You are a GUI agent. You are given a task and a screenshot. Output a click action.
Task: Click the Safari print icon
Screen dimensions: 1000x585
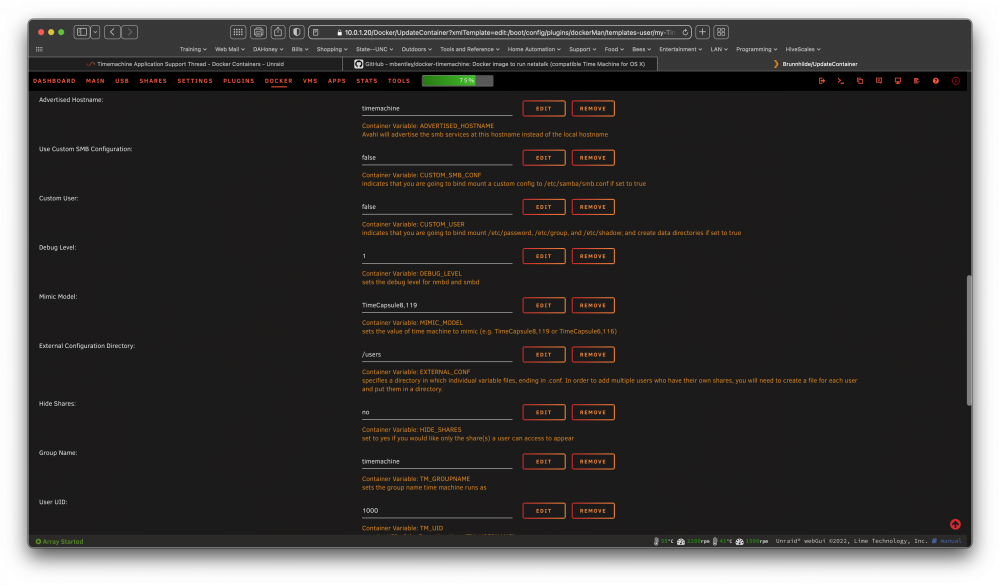click(x=258, y=32)
